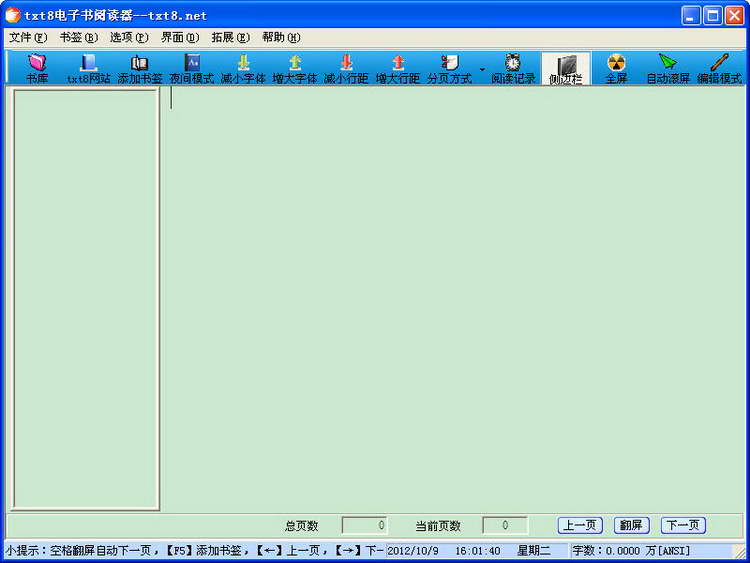Click 减小行距 decrease line spacing
Screen dimensions: 750x563
[x=346, y=68]
